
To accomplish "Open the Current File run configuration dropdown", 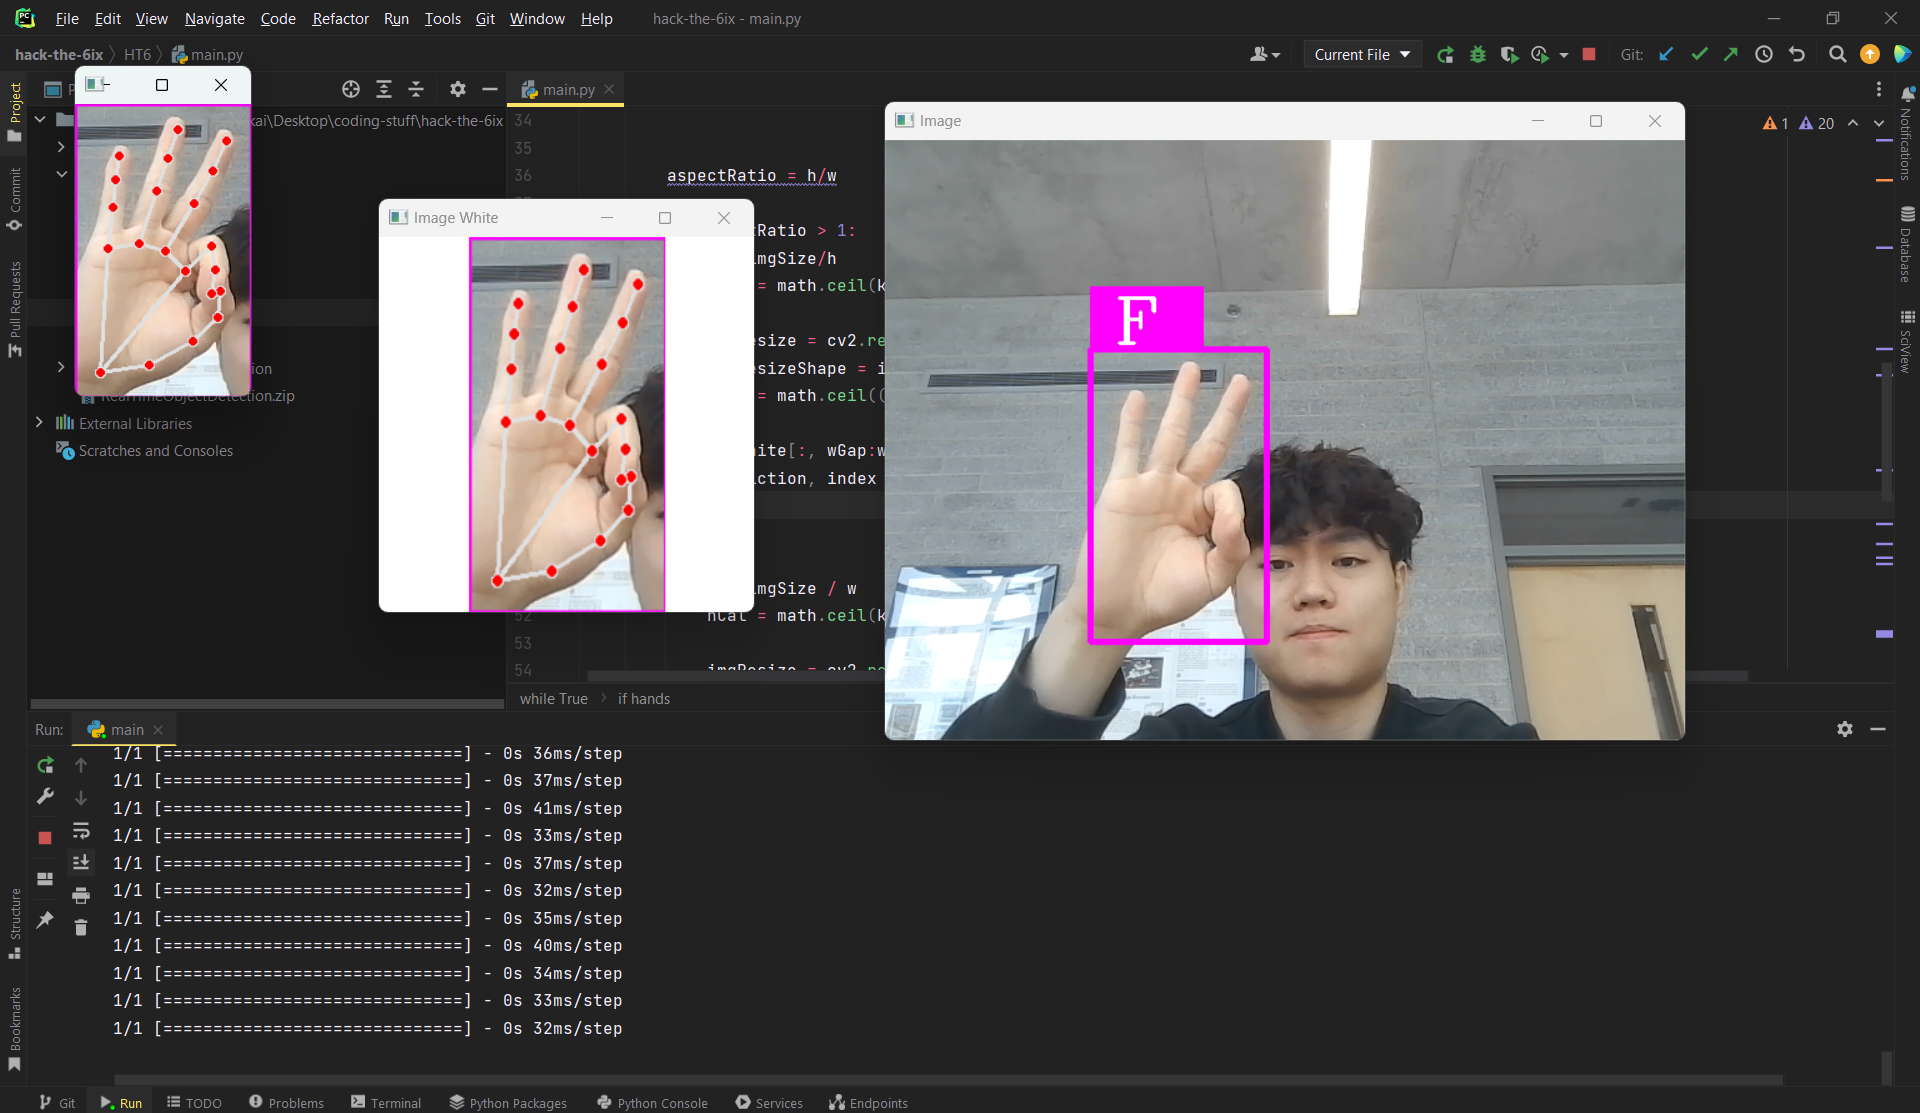I will click(1362, 55).
